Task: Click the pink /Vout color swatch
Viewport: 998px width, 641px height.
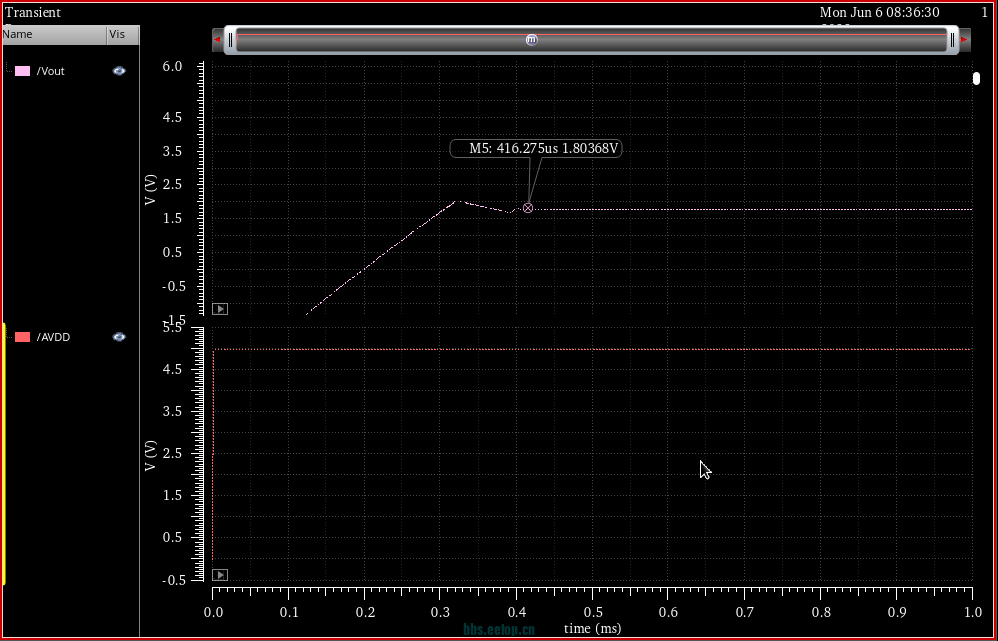Action: click(22, 71)
